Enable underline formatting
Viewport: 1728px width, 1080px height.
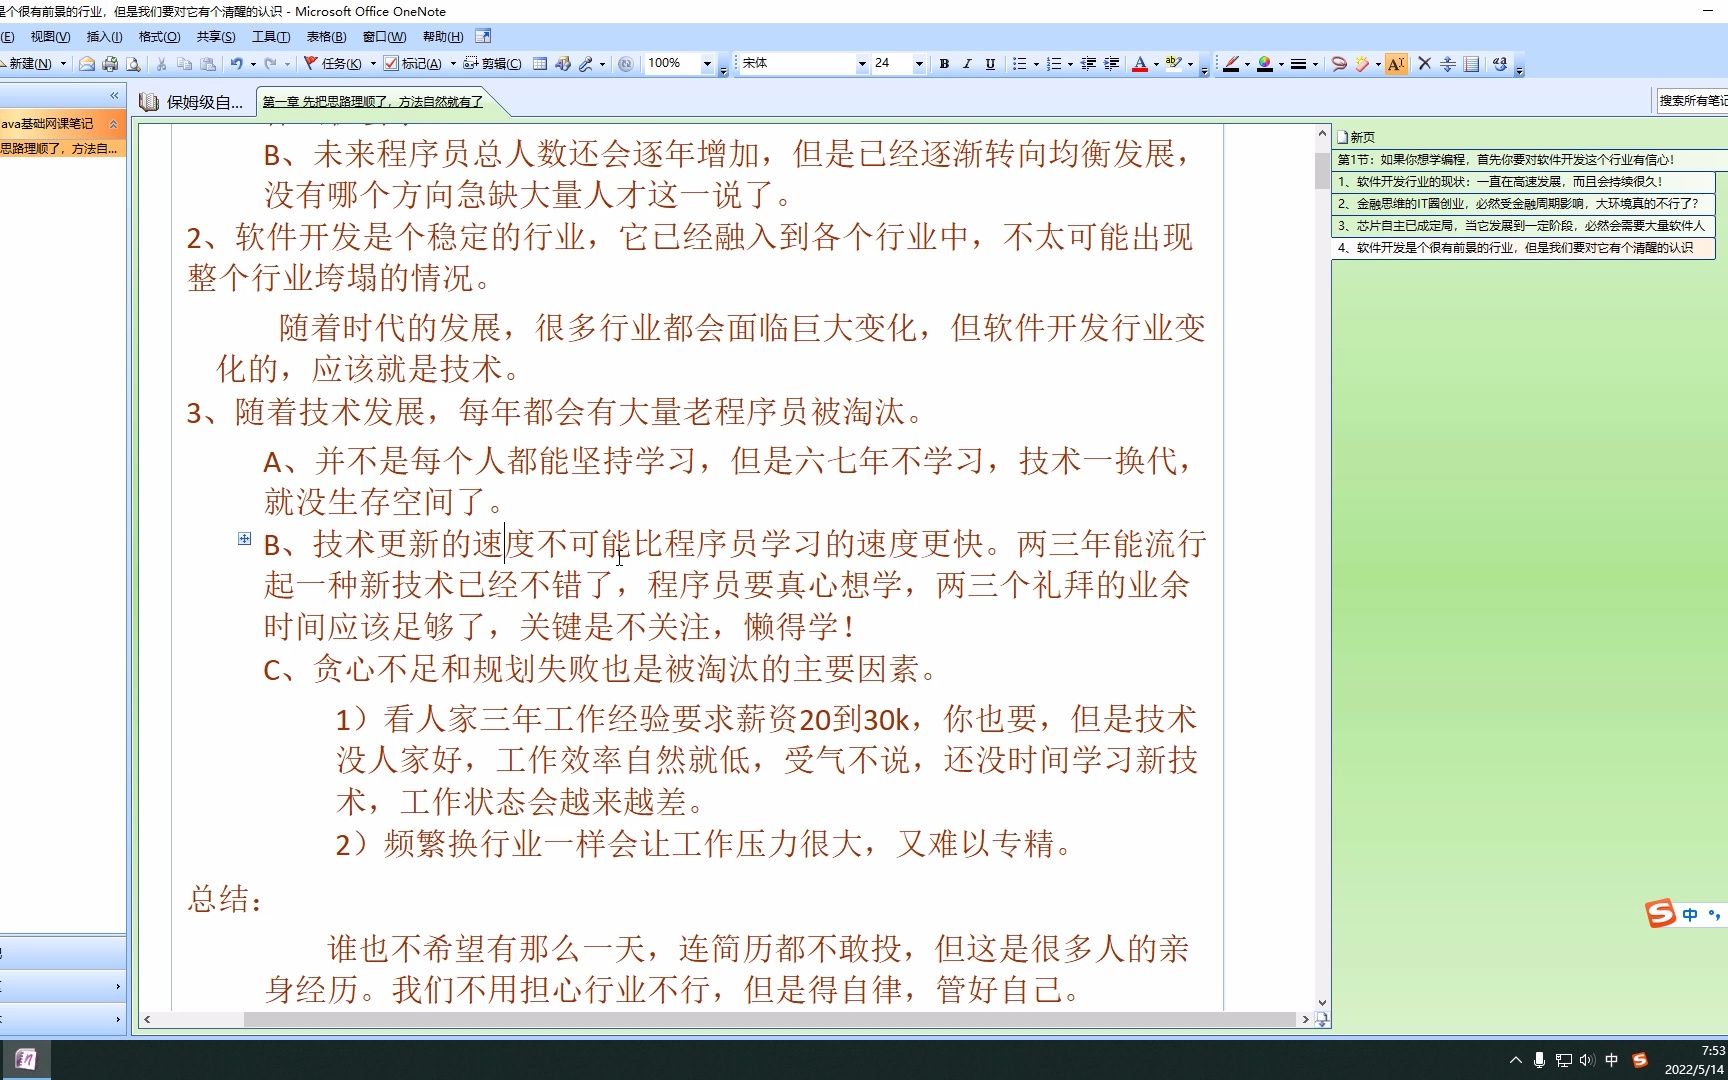coord(990,64)
